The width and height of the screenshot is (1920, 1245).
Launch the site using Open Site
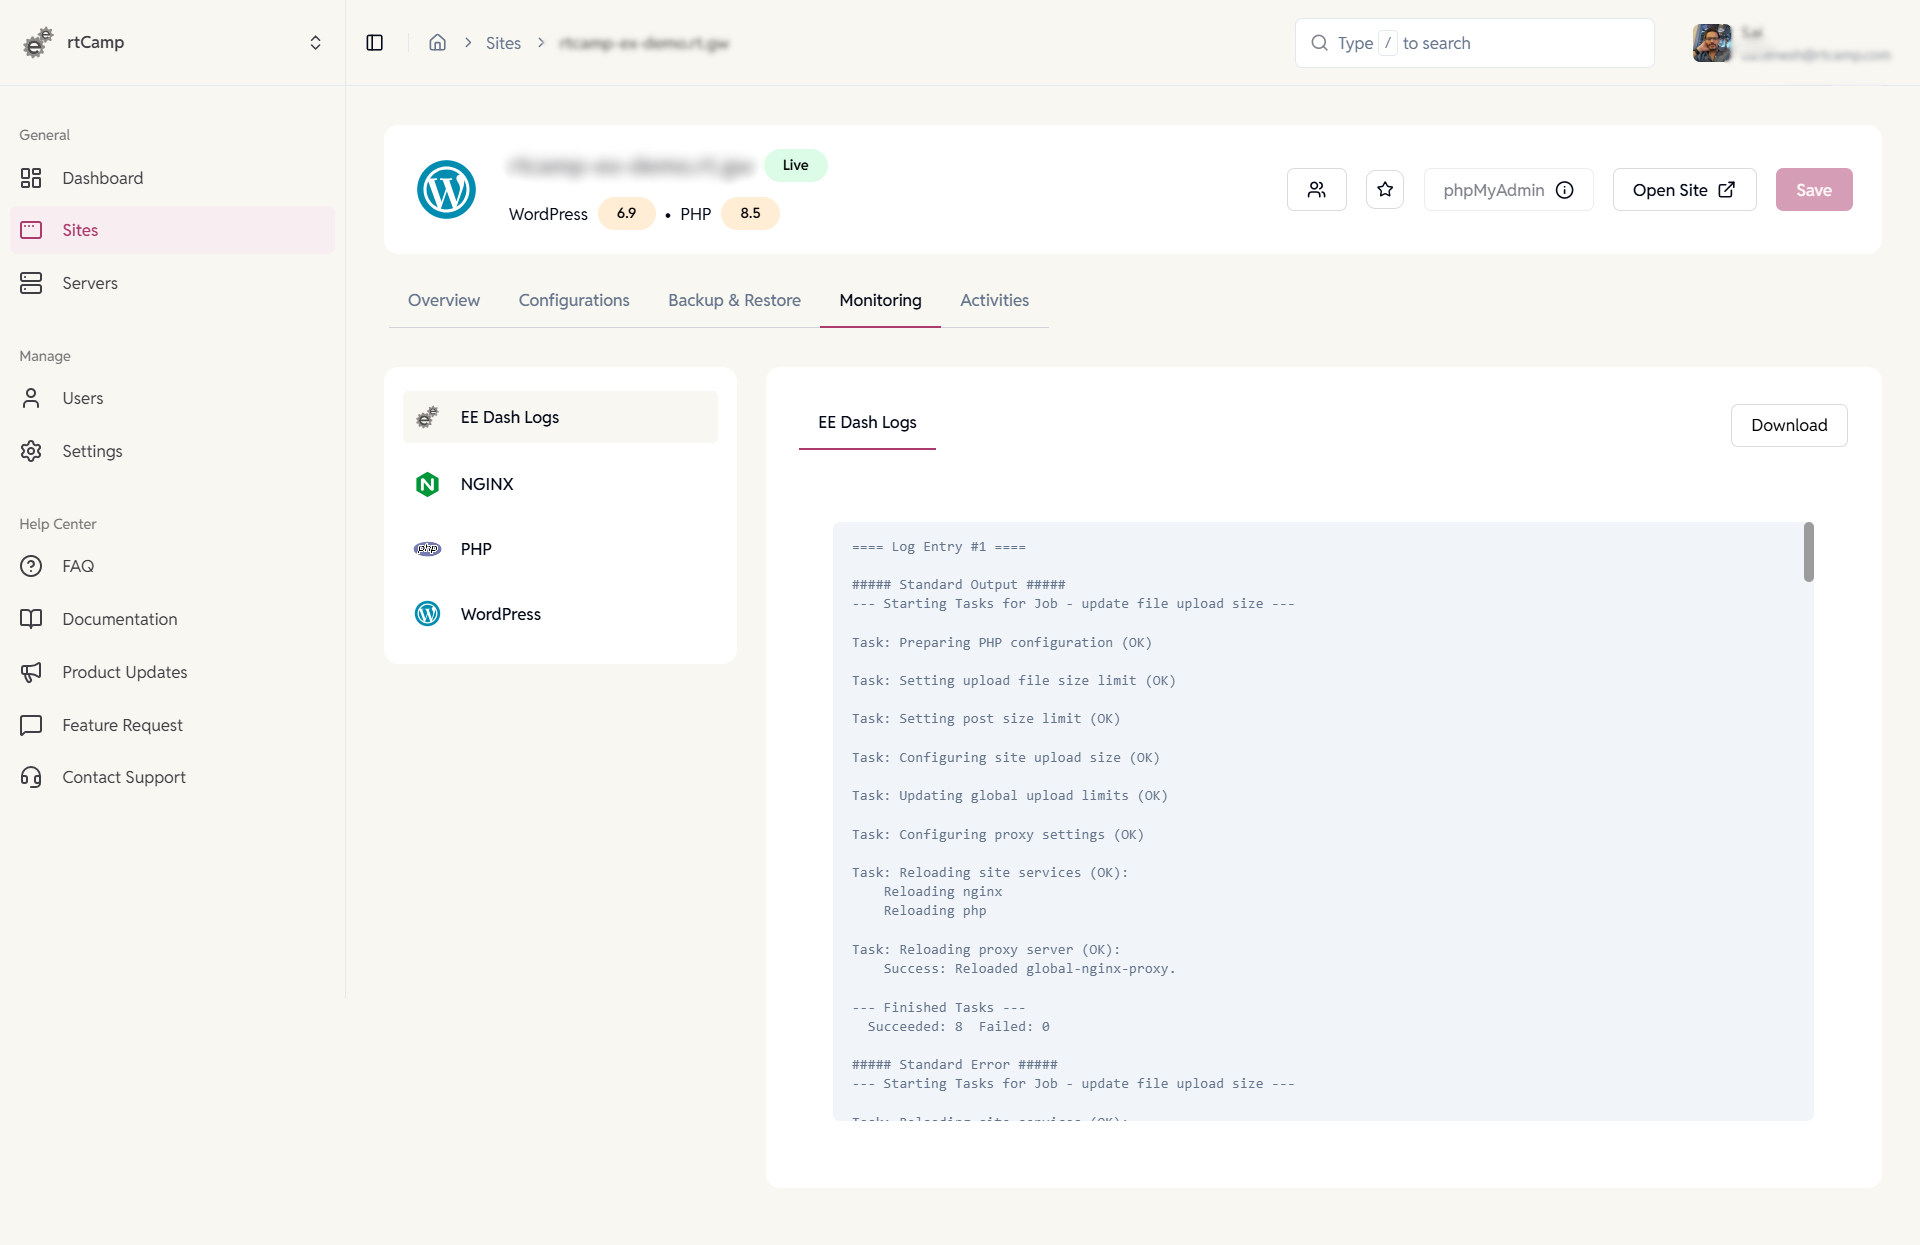(x=1683, y=189)
